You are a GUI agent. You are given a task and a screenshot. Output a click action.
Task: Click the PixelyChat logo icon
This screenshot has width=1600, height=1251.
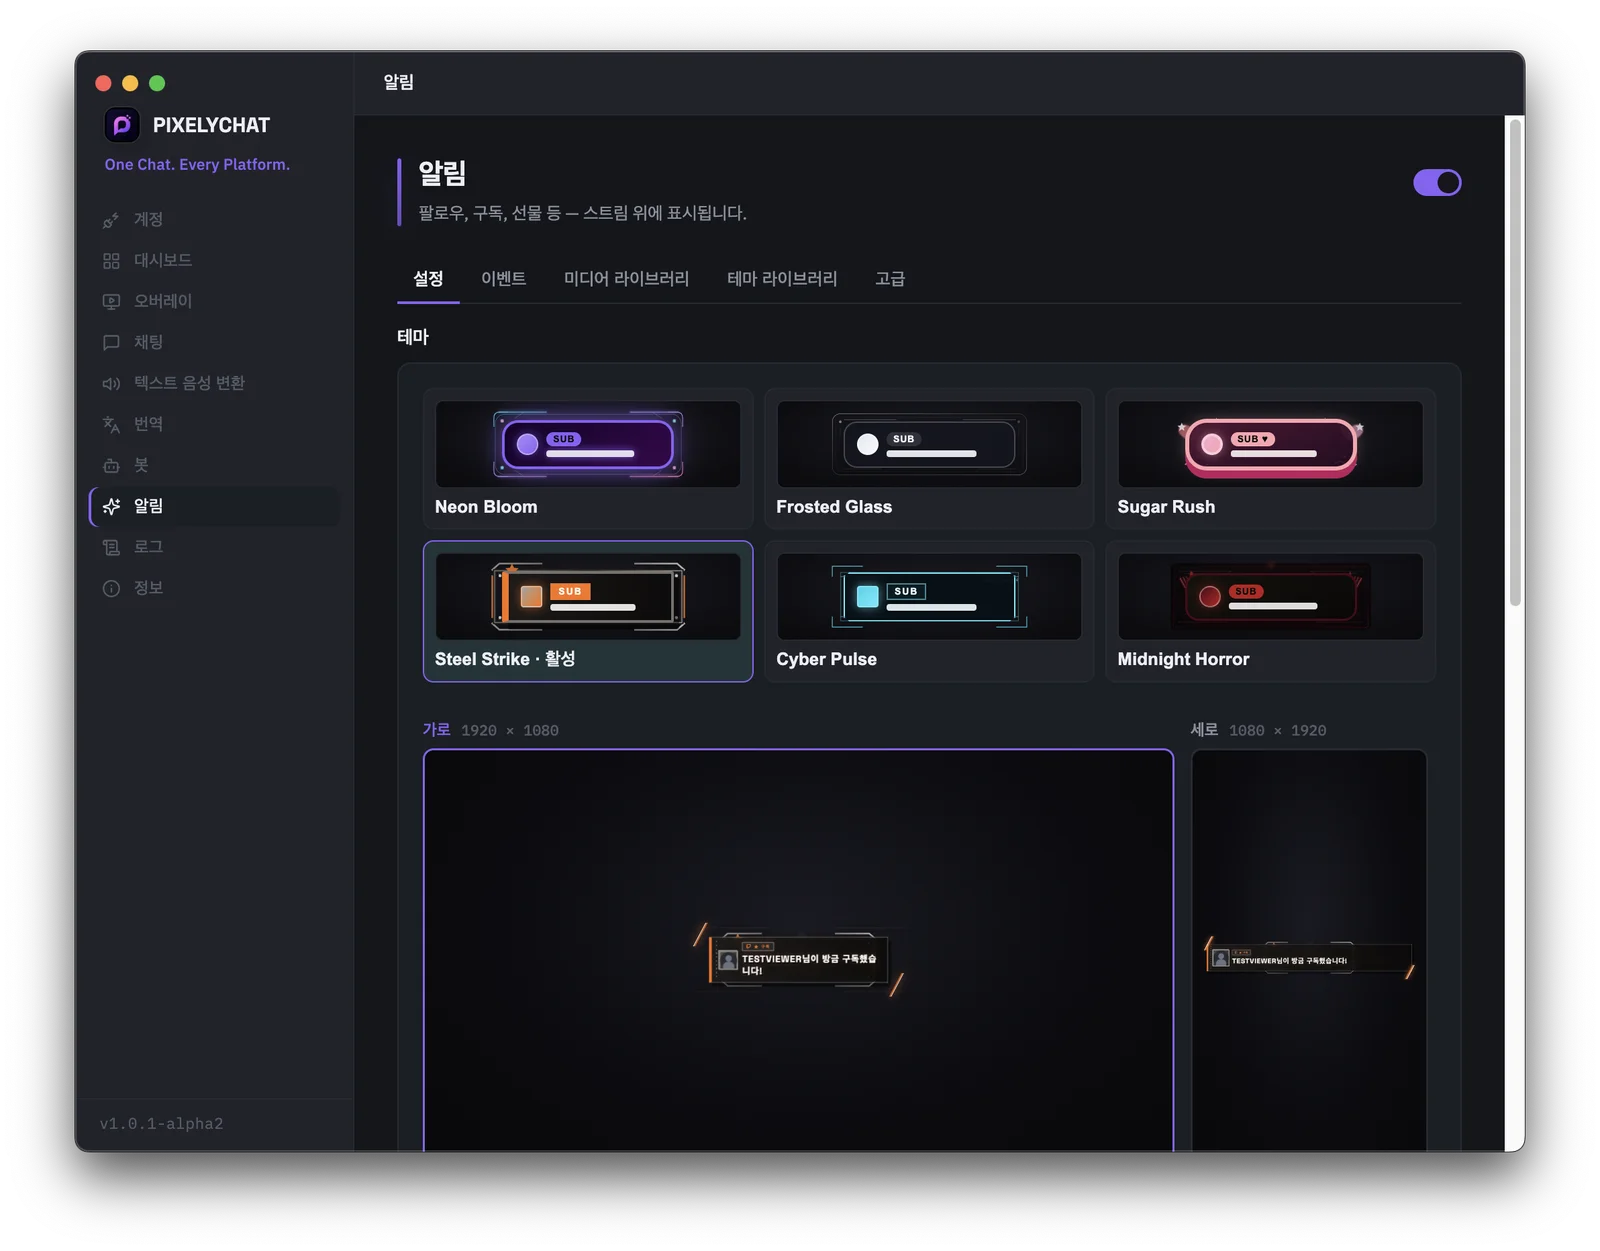click(x=122, y=125)
